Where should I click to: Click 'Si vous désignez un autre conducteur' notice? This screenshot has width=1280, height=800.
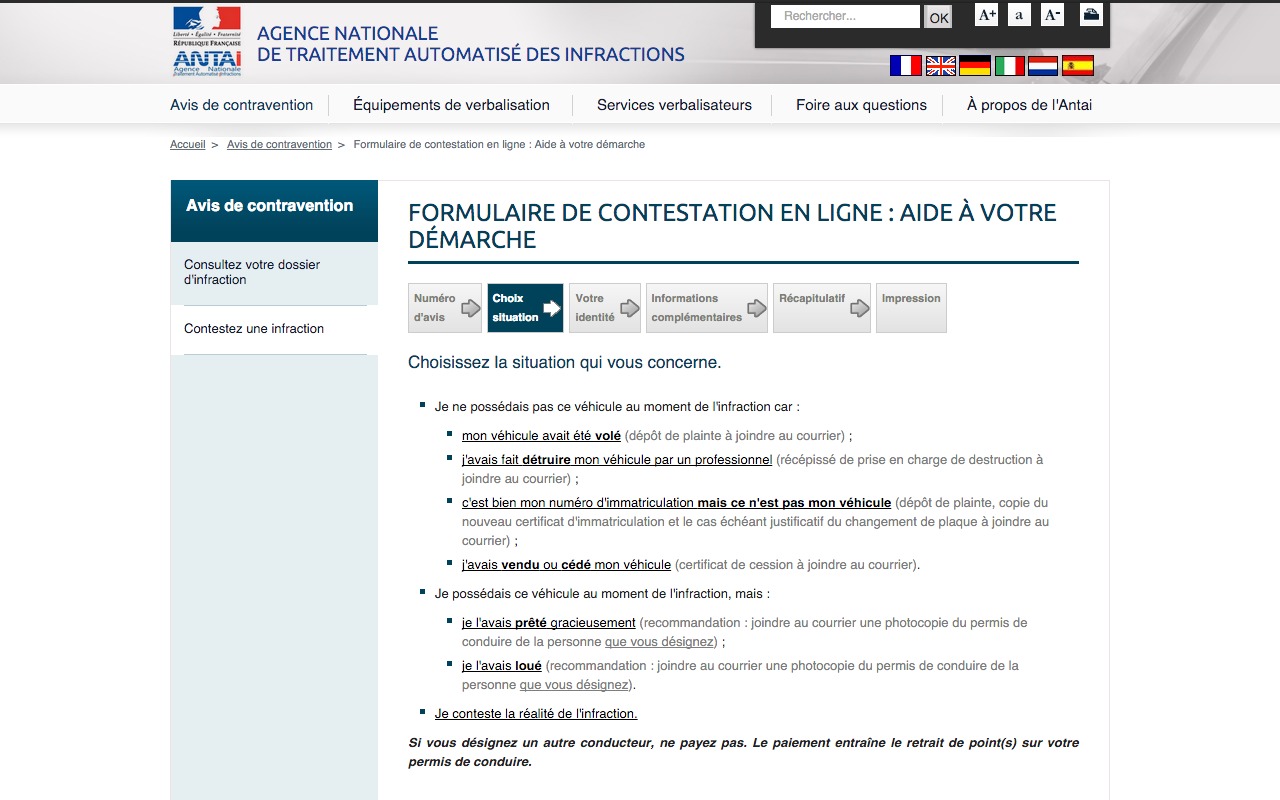tap(743, 752)
